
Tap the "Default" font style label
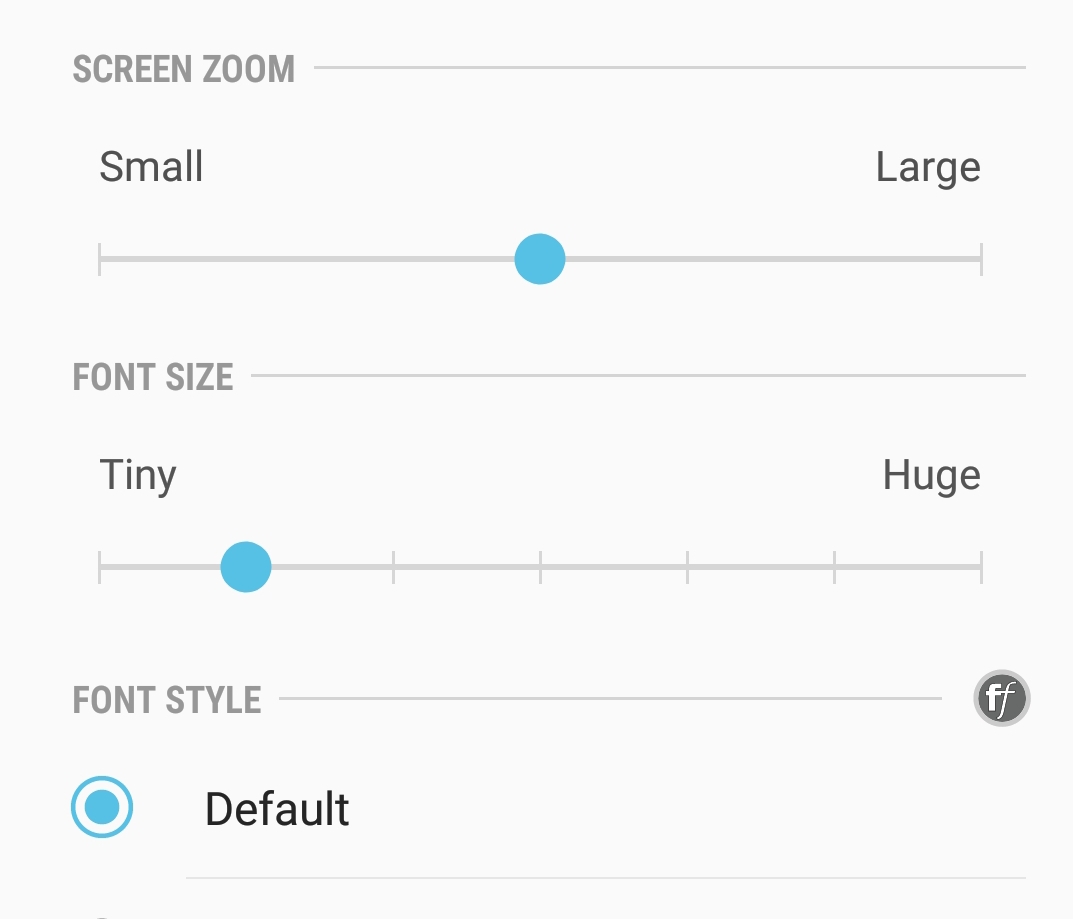coord(277,809)
